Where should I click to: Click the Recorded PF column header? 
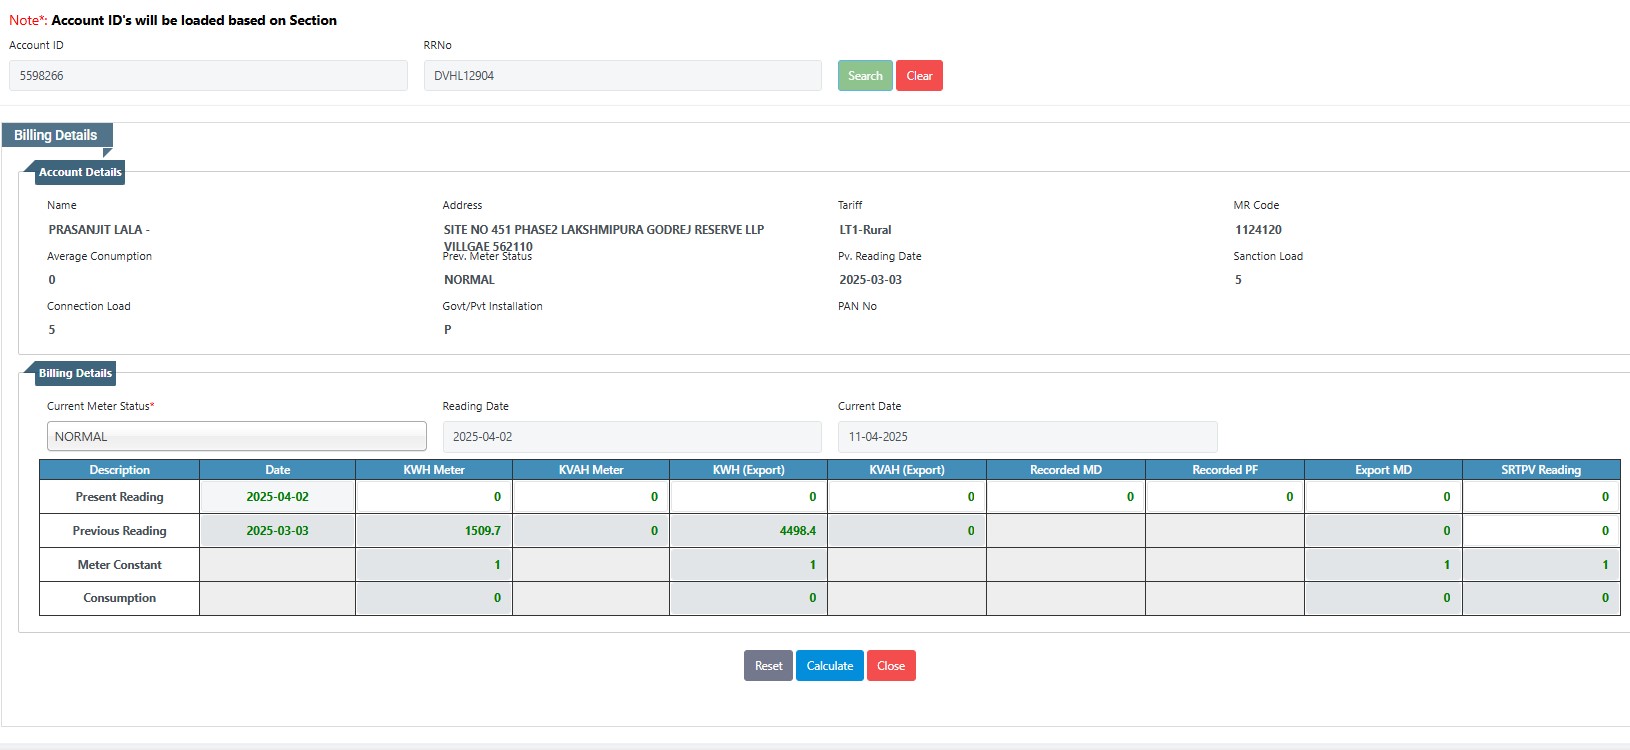[x=1225, y=470]
